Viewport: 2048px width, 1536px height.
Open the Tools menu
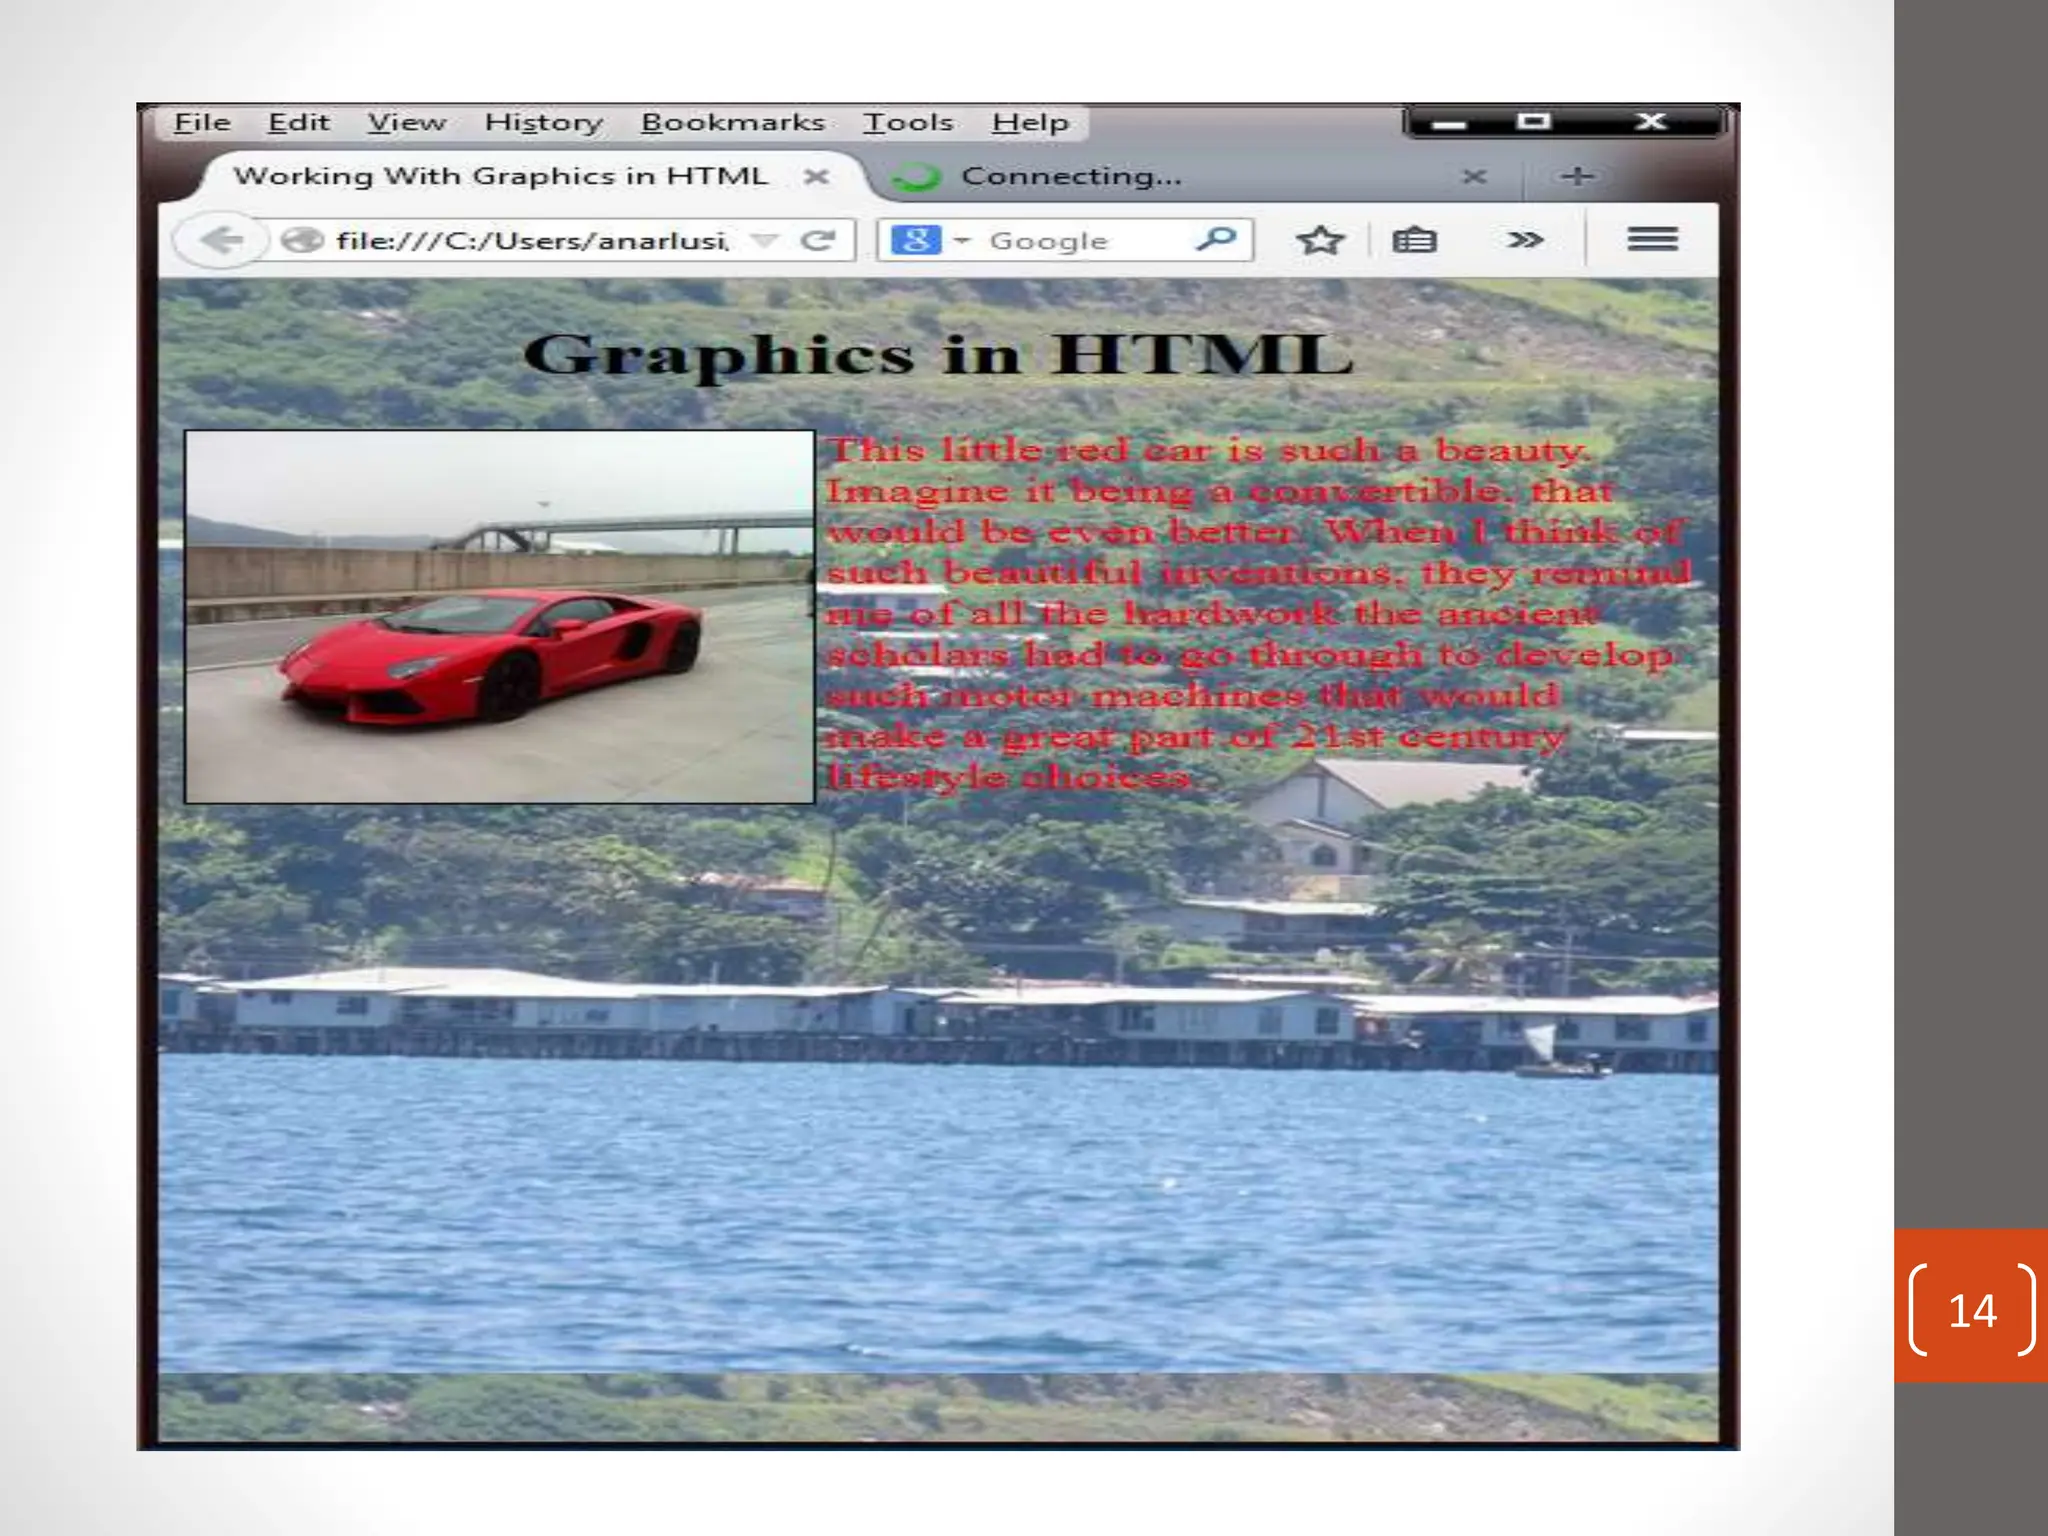click(908, 123)
